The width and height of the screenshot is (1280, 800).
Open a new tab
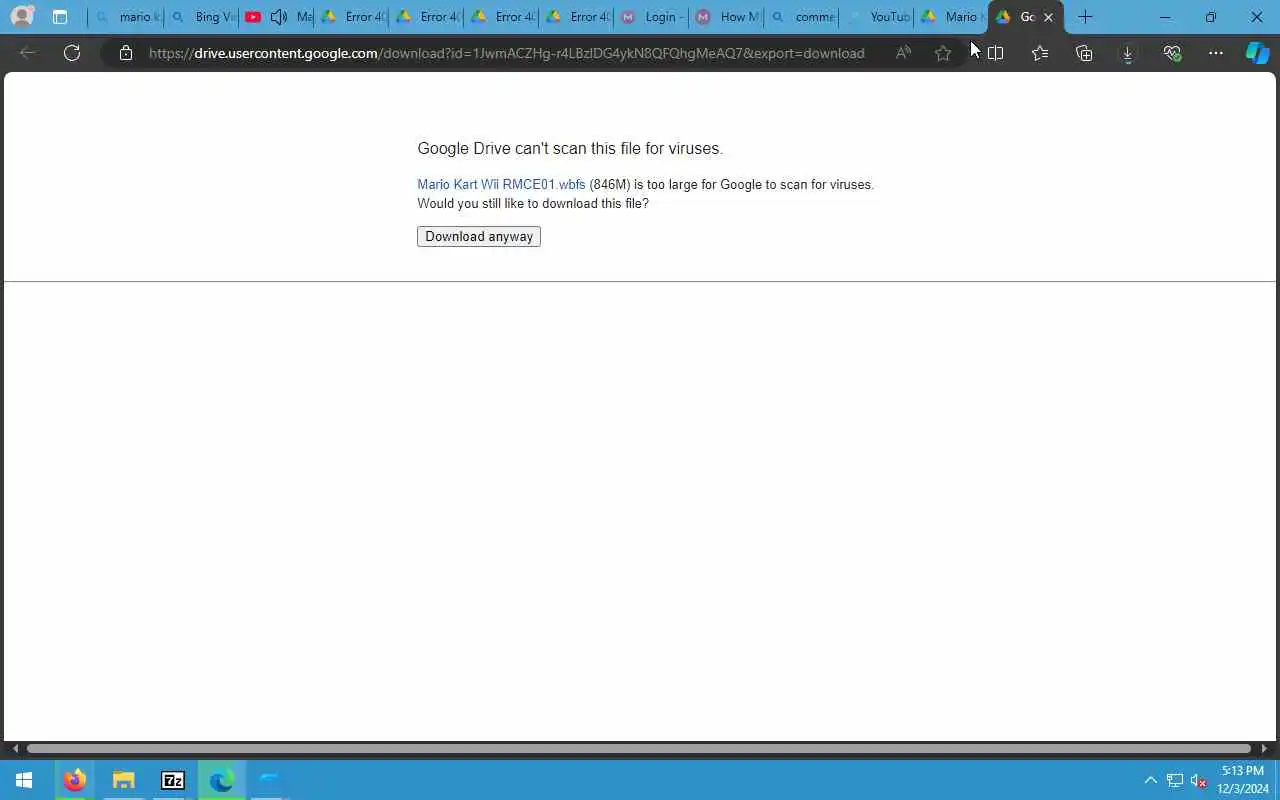tap(1085, 17)
